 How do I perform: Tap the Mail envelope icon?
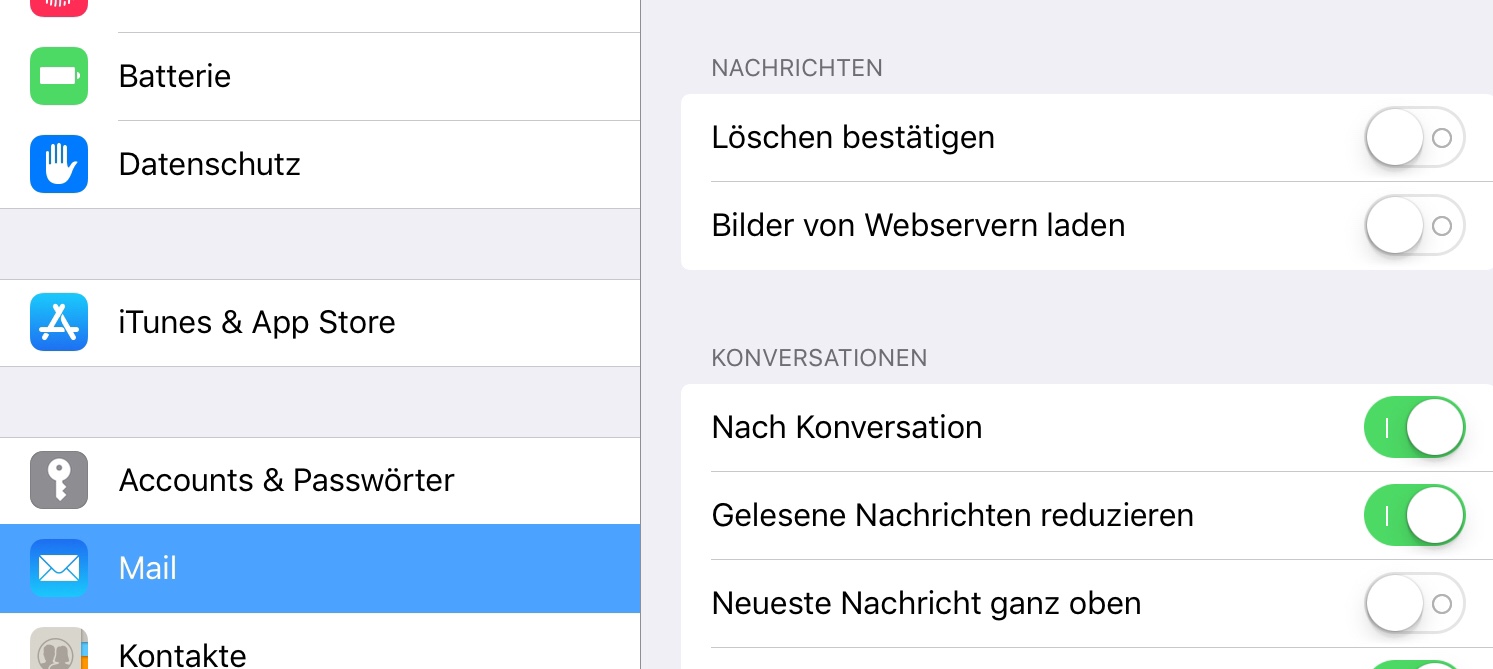point(59,568)
